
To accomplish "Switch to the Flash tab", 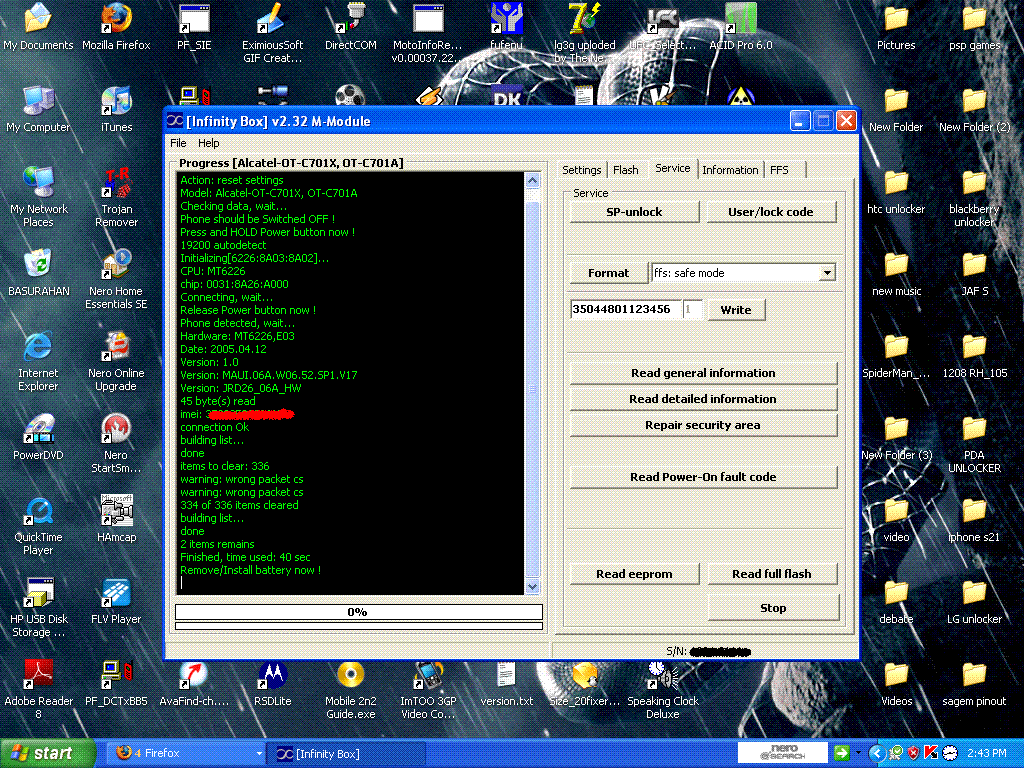I will pyautogui.click(x=625, y=170).
